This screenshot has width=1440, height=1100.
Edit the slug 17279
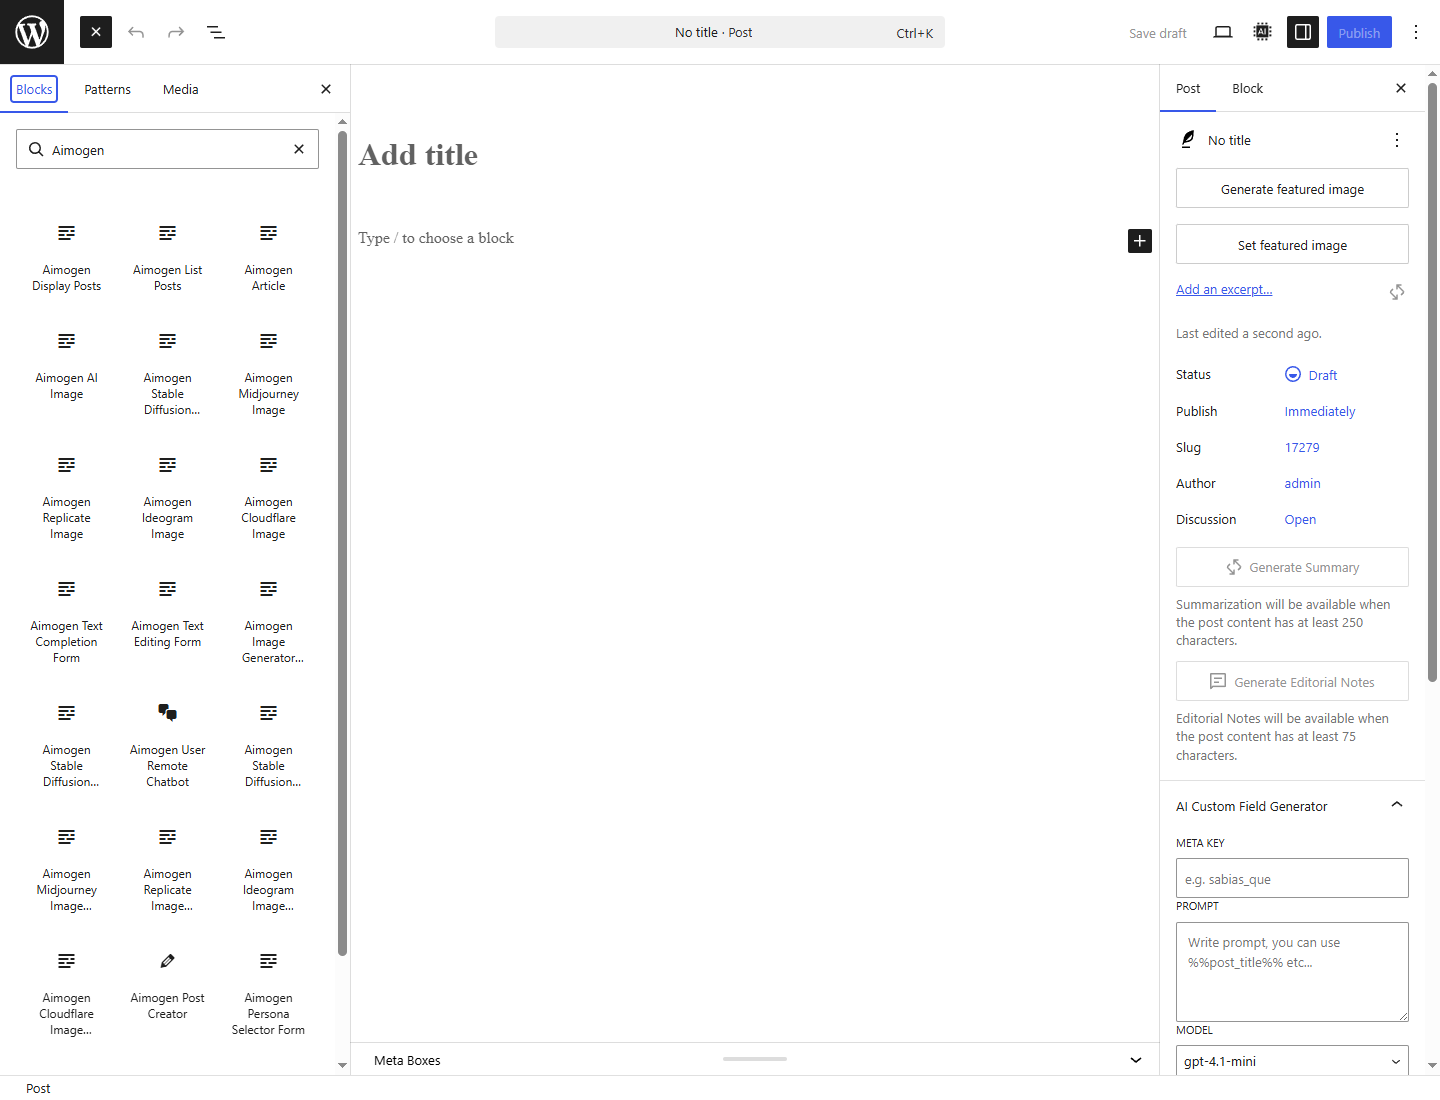pos(1302,447)
